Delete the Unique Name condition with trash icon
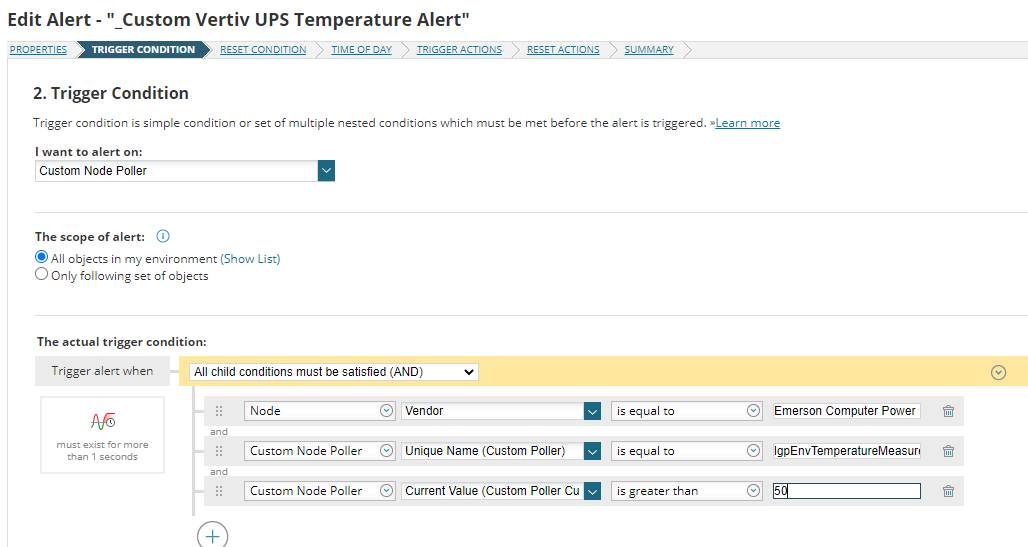1028x547 pixels. coord(948,451)
